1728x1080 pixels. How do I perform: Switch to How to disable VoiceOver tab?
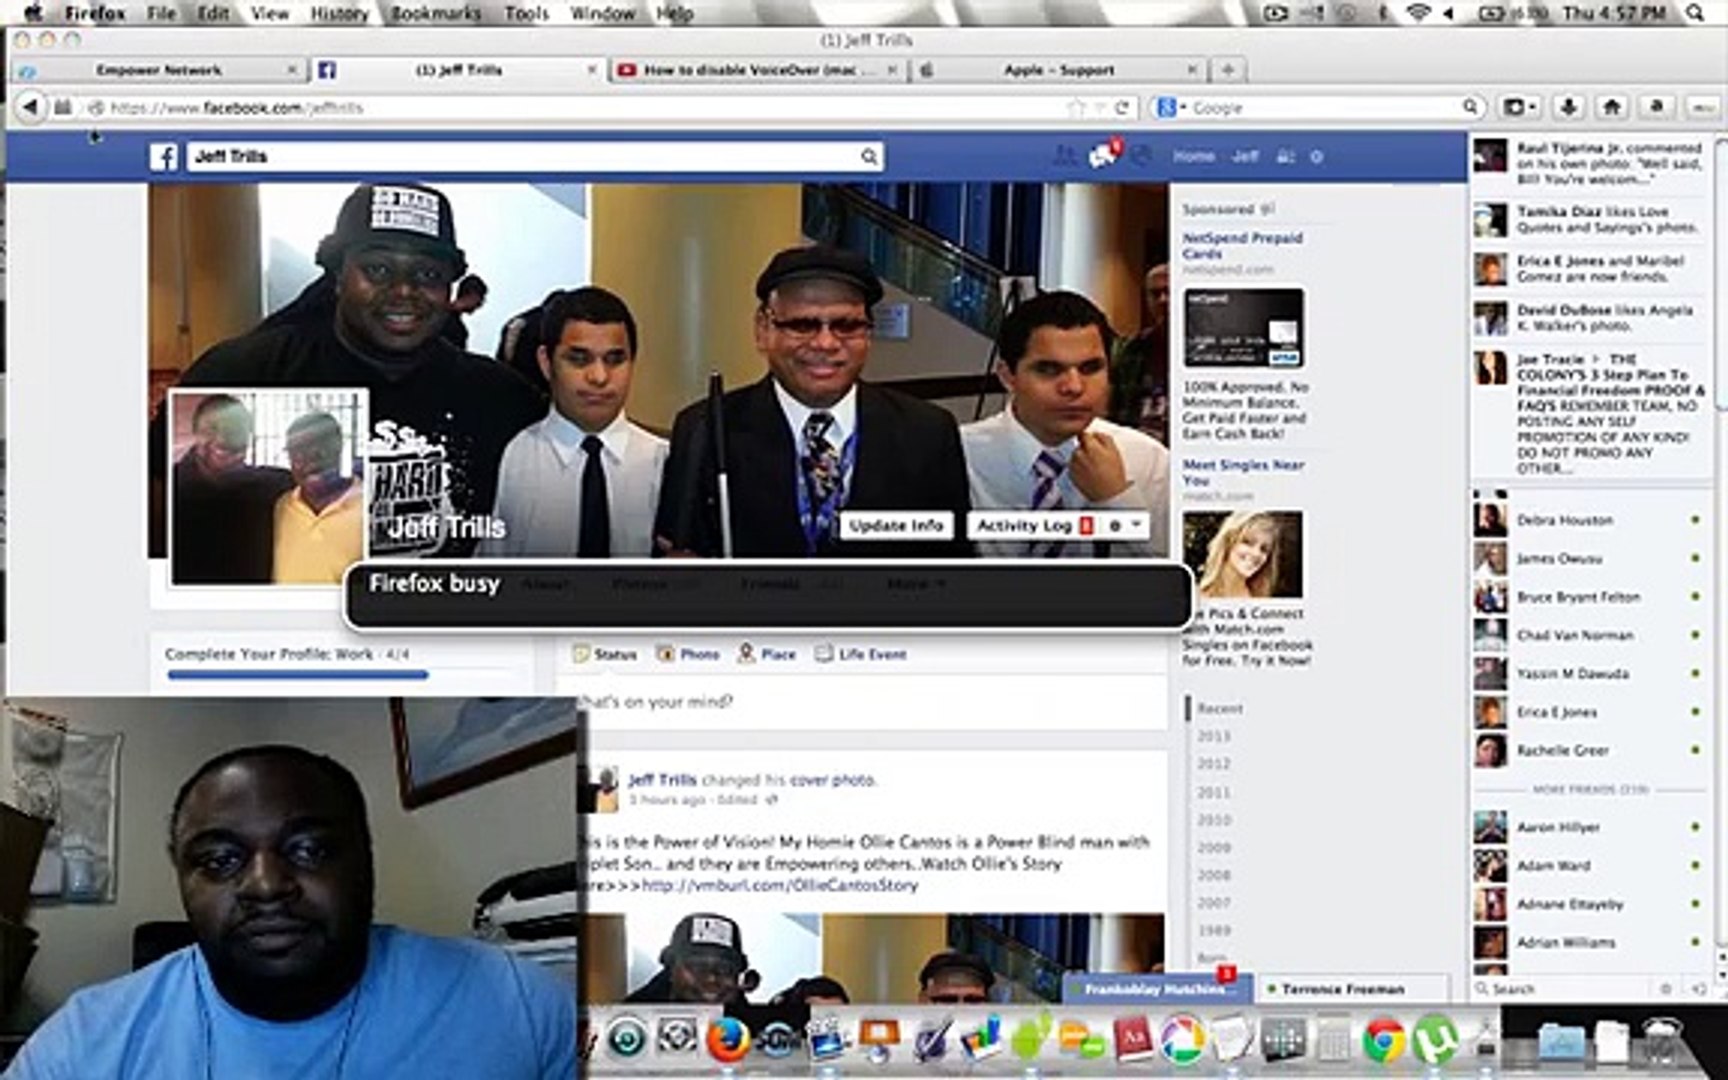point(758,70)
